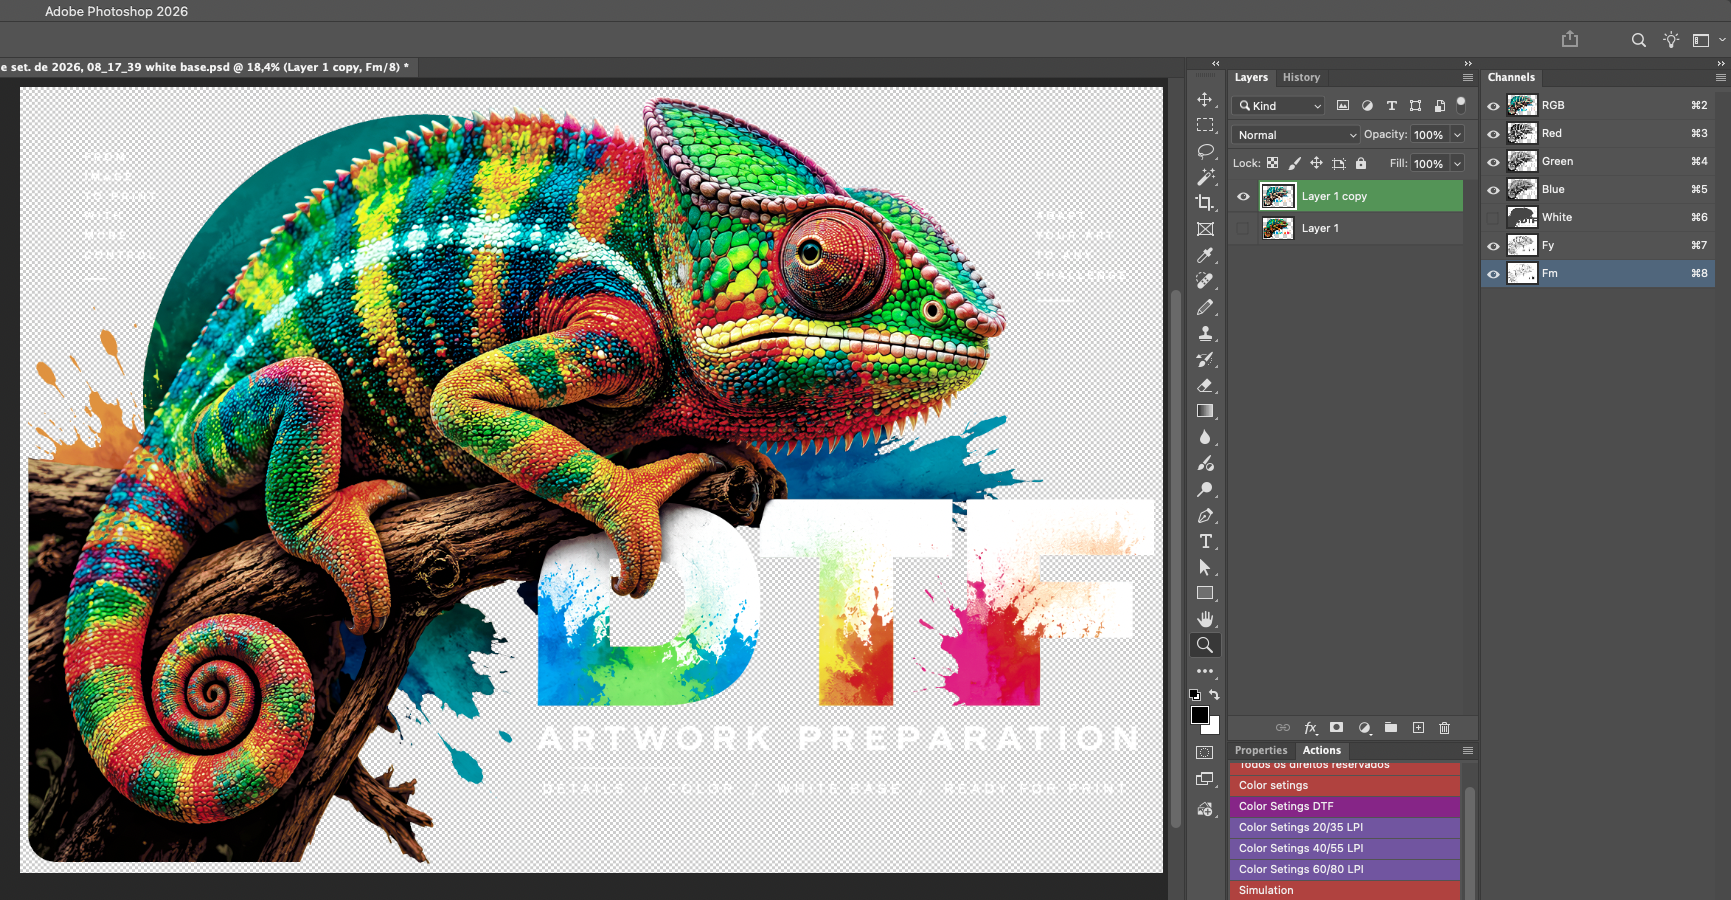Toggle Red channel visibility
Image resolution: width=1731 pixels, height=900 pixels.
1493,133
